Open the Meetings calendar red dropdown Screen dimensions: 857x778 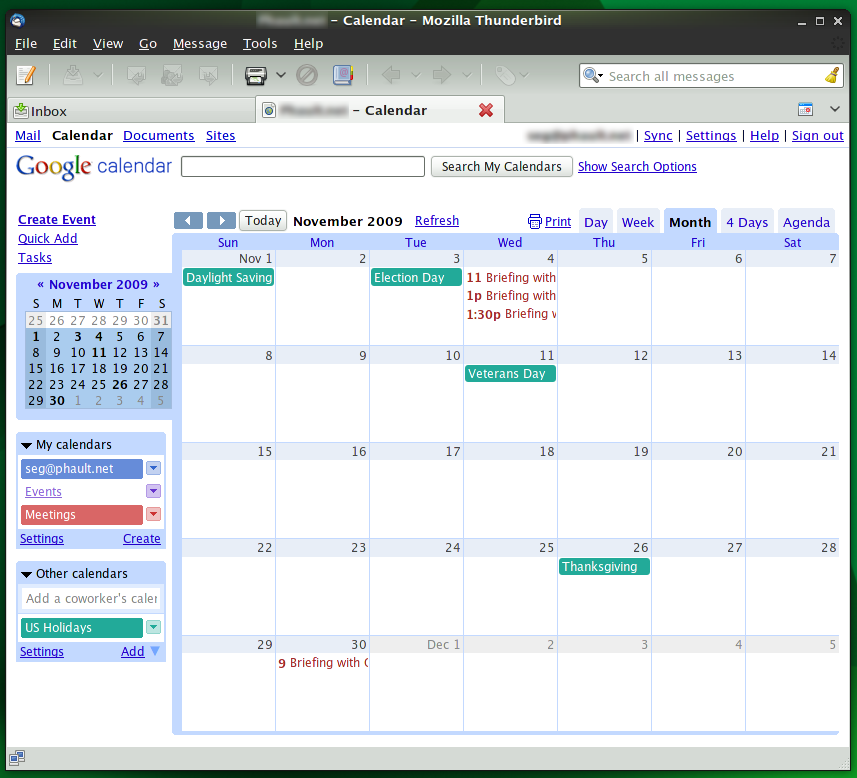(x=154, y=514)
